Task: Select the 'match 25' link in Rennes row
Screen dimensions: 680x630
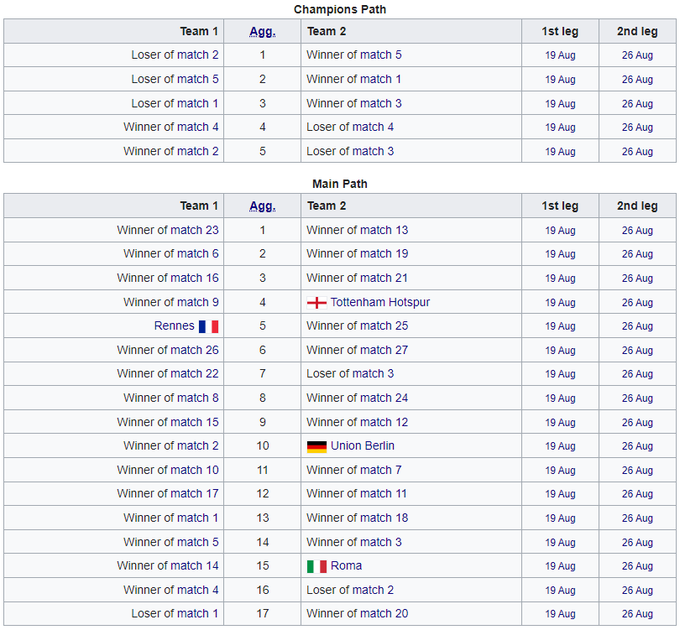Action: pyautogui.click(x=384, y=326)
